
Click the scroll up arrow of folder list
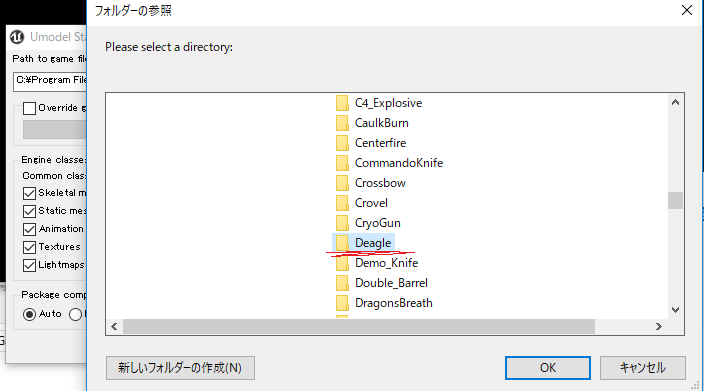675,102
